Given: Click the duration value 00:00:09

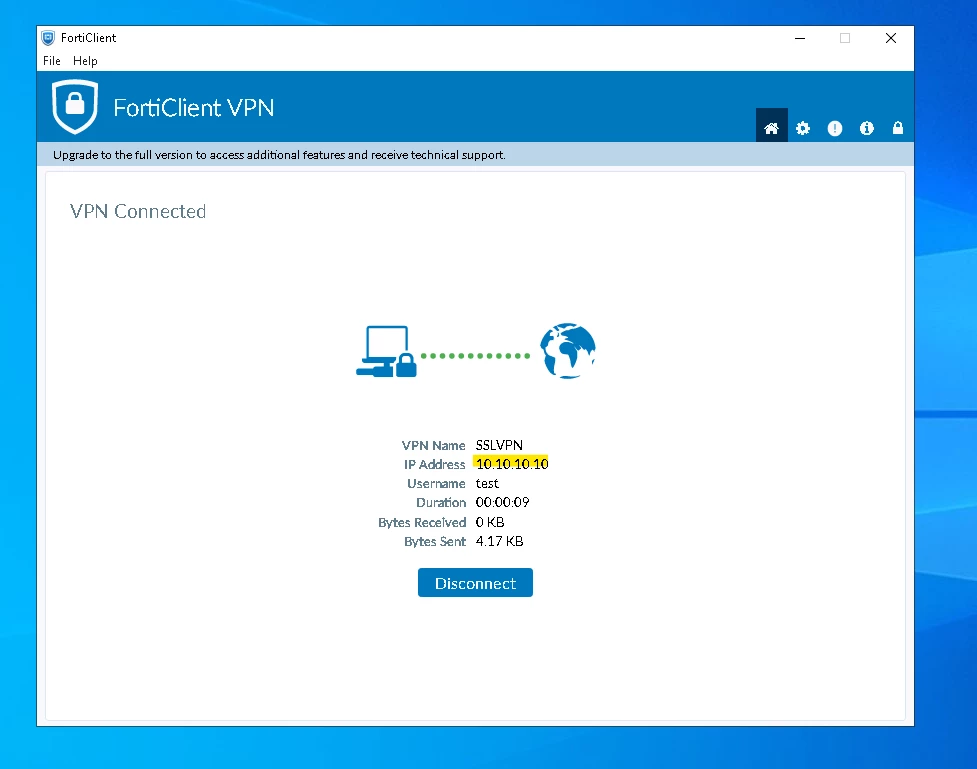Looking at the screenshot, I should 502,502.
